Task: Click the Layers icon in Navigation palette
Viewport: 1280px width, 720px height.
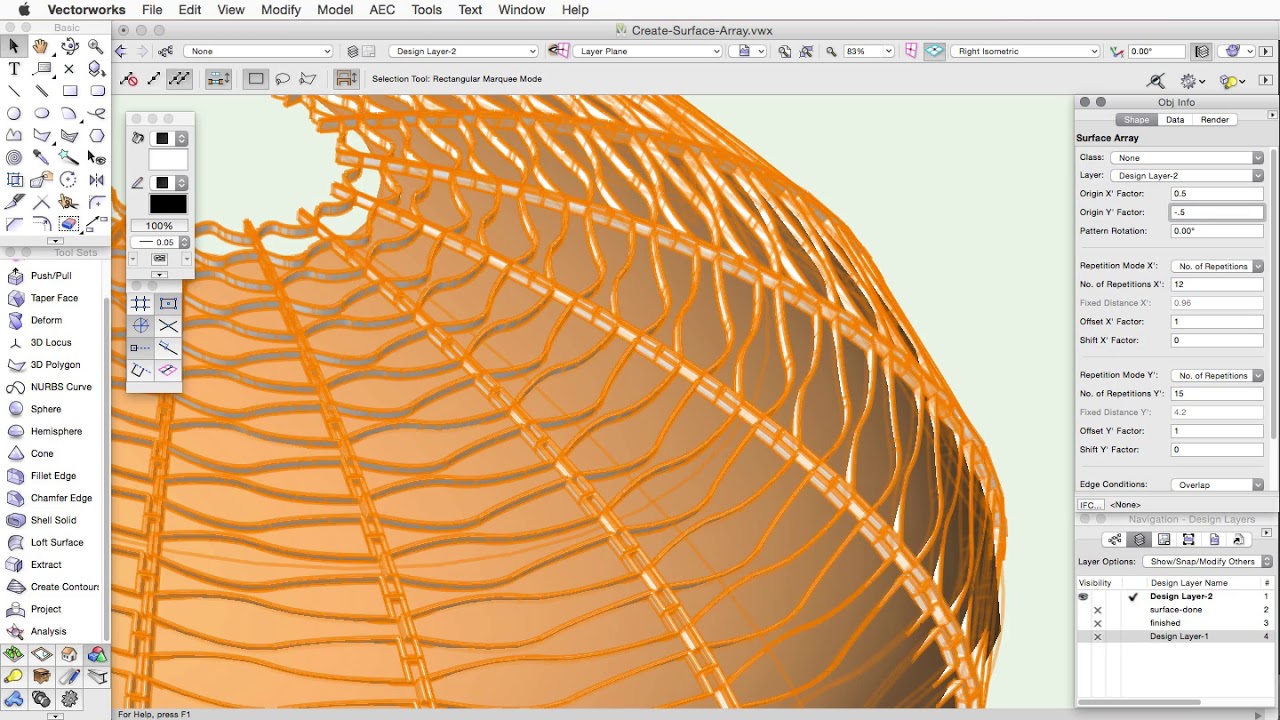Action: tap(1139, 540)
